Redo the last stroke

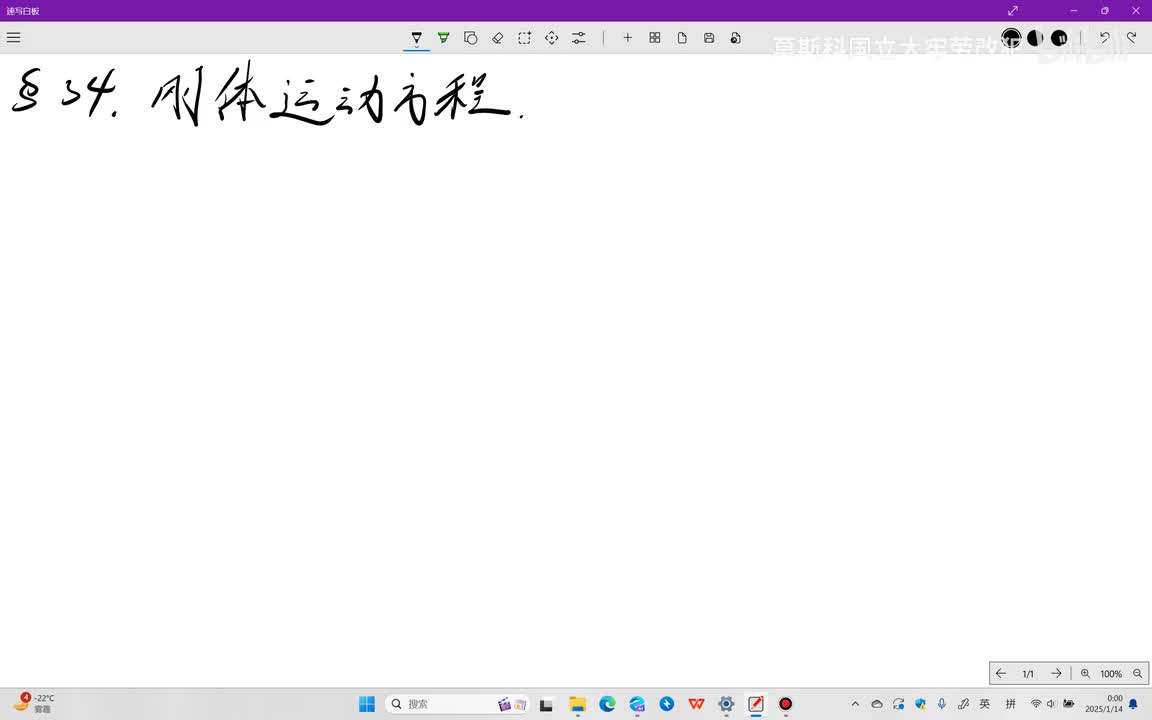[x=1131, y=37]
